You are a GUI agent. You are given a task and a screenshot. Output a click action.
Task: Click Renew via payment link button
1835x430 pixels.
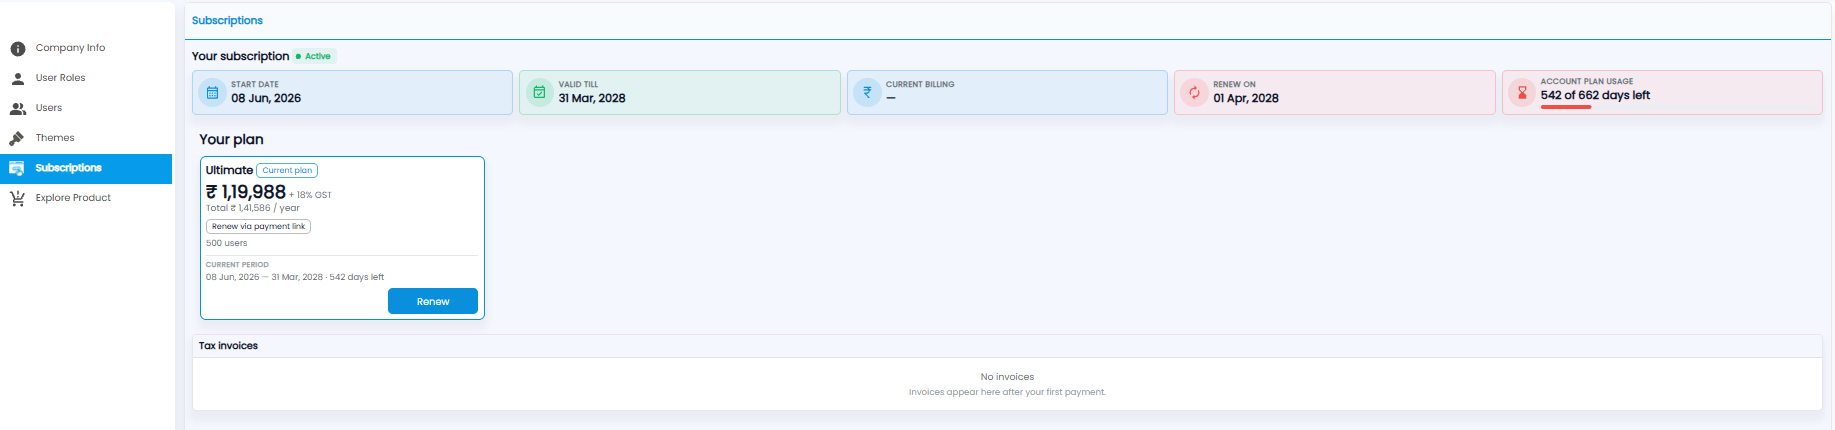click(x=258, y=226)
